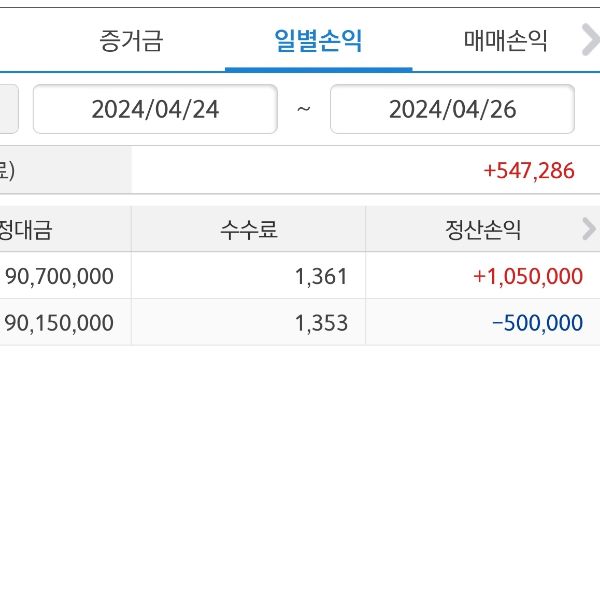Click the +1,050,000 profit entry
Viewport: 600px width, 600px height.
(x=529, y=276)
